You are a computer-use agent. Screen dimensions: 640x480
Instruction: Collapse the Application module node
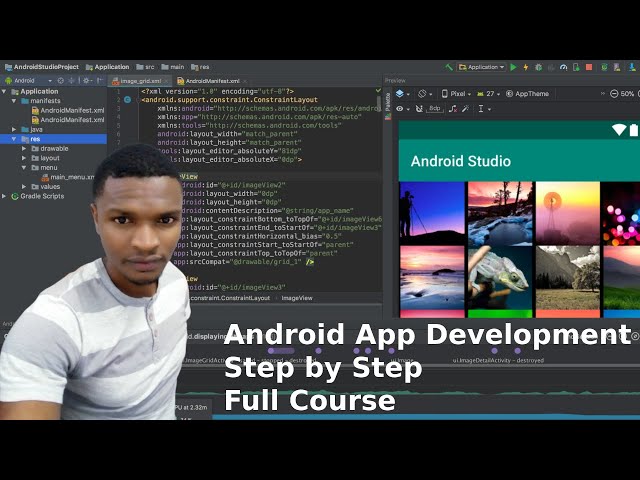coord(4,91)
